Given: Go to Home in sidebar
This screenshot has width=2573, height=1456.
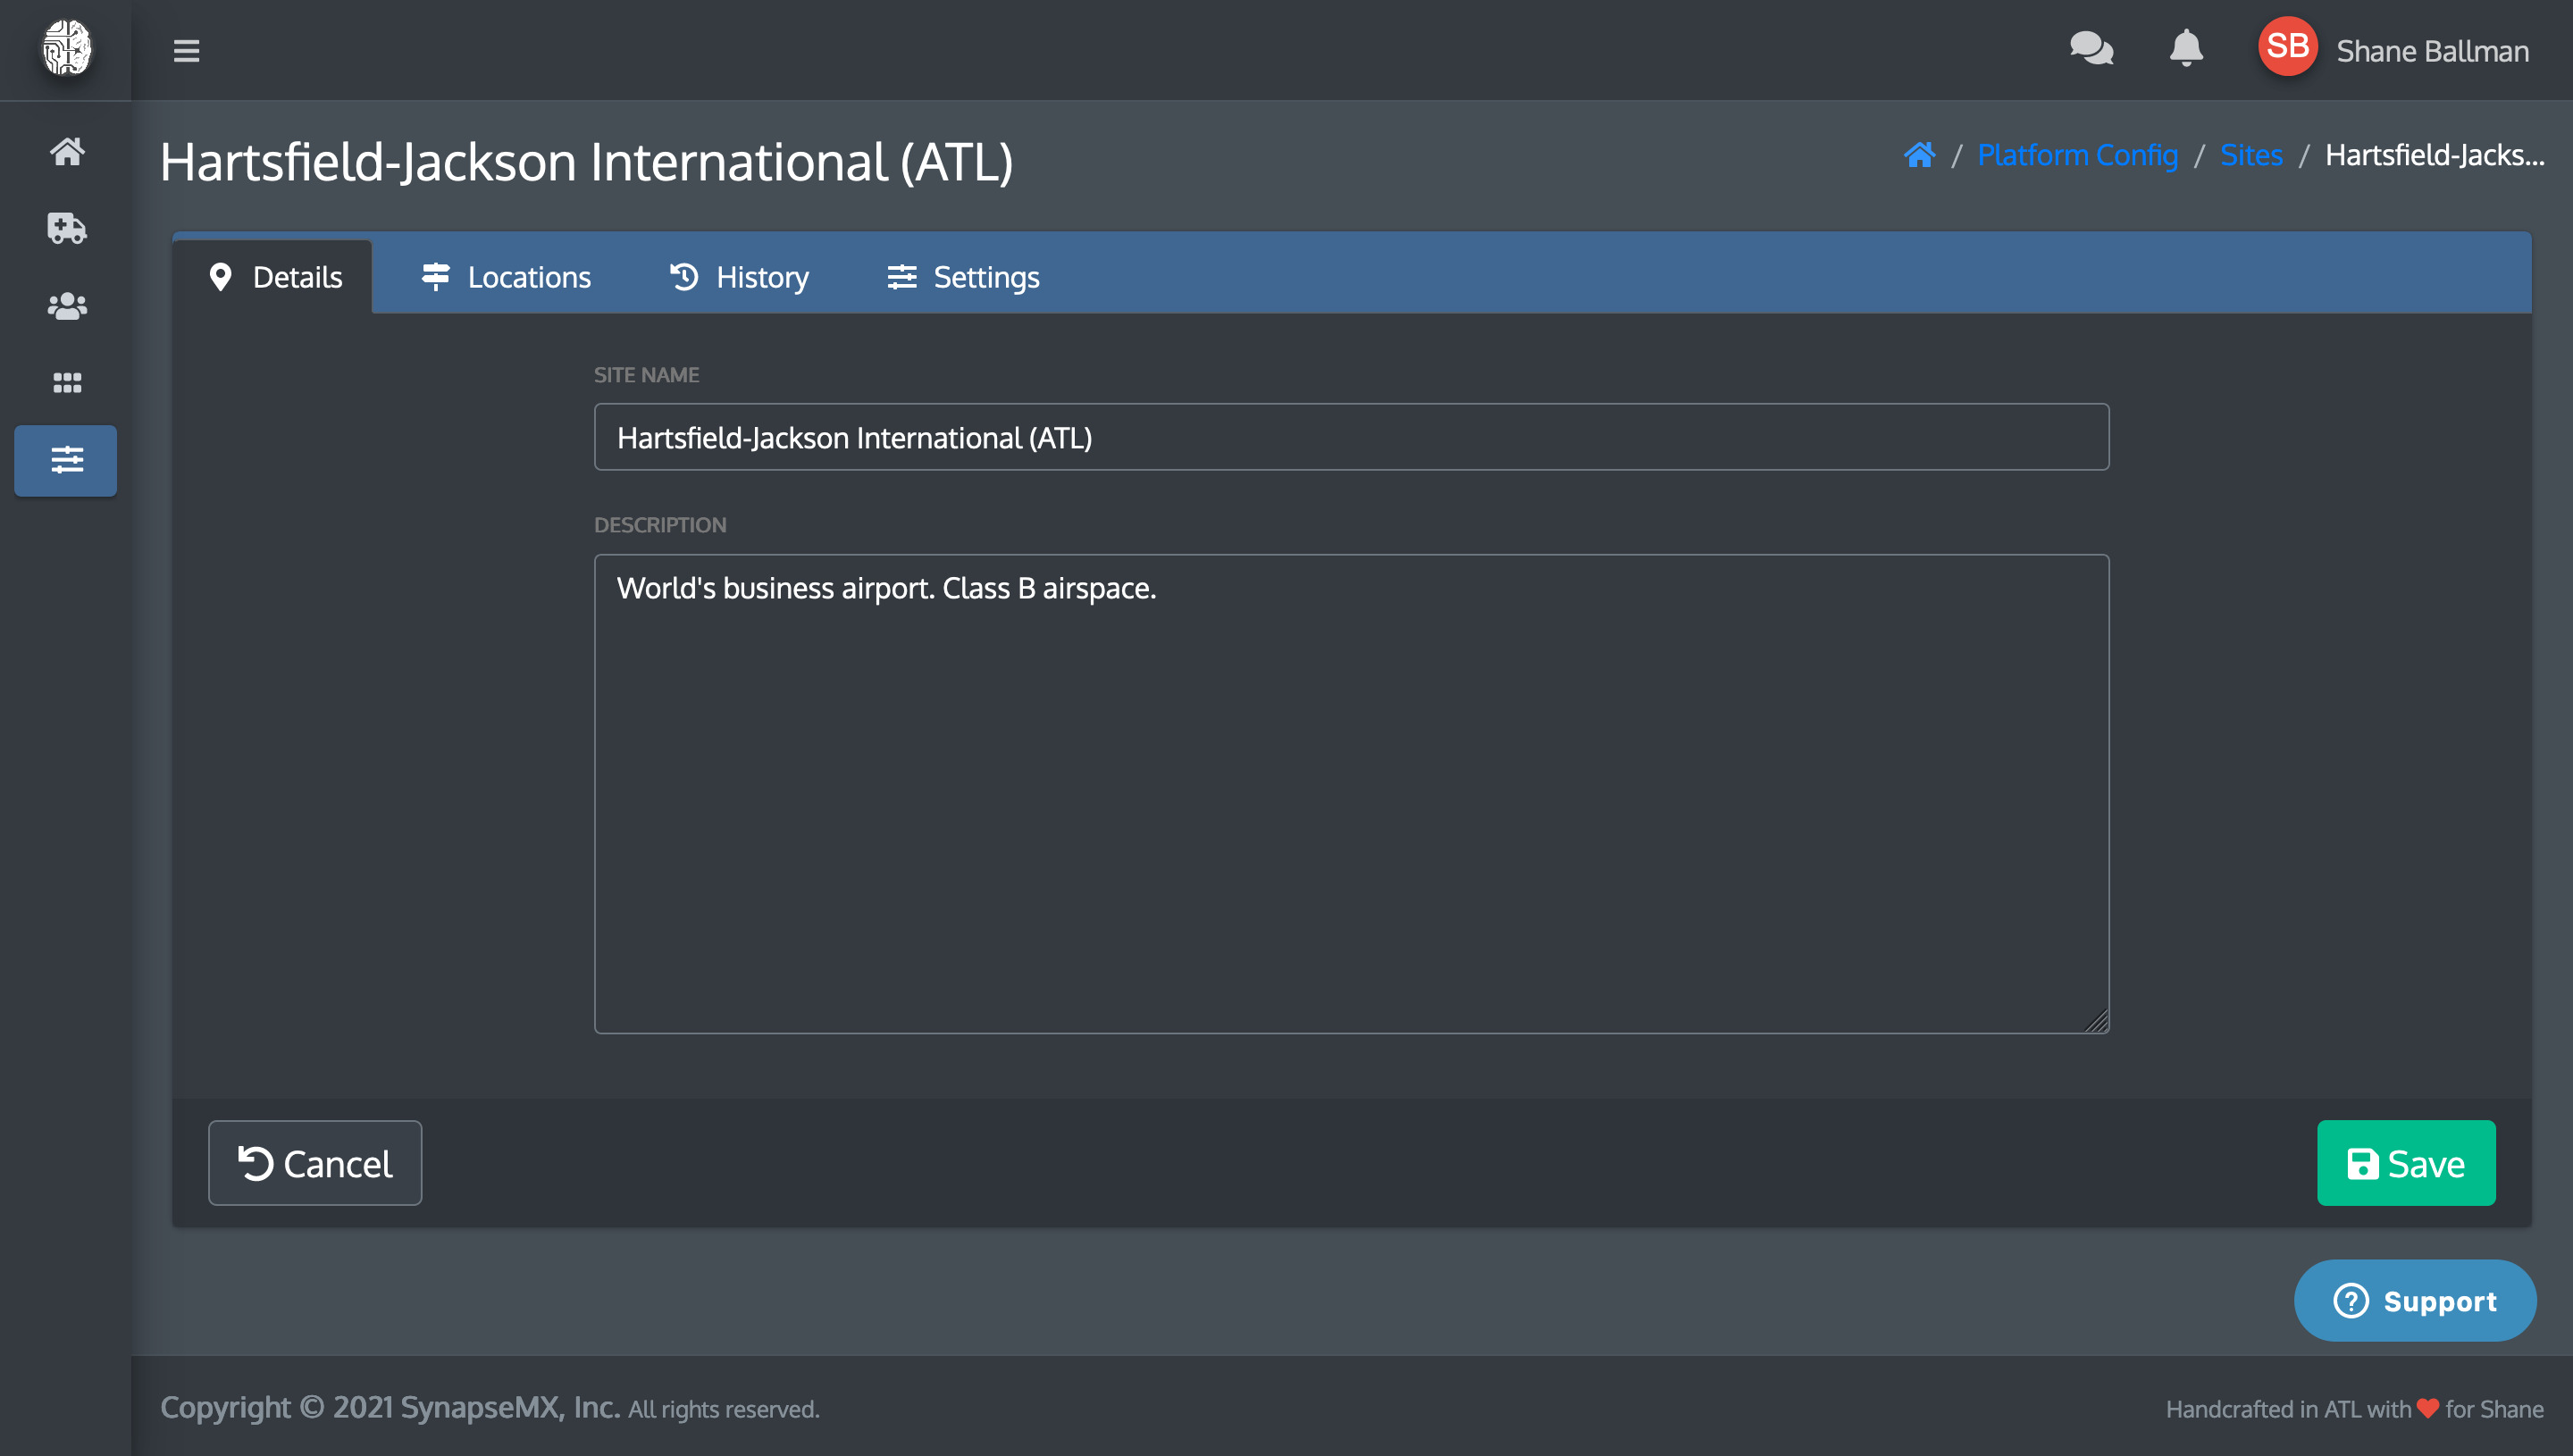Looking at the screenshot, I should point(67,151).
